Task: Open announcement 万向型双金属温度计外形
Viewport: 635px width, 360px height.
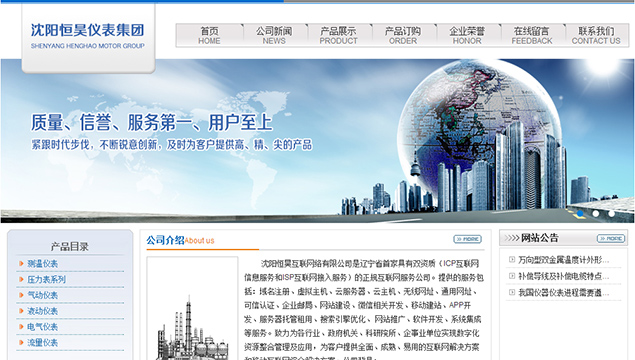Action: click(x=563, y=260)
